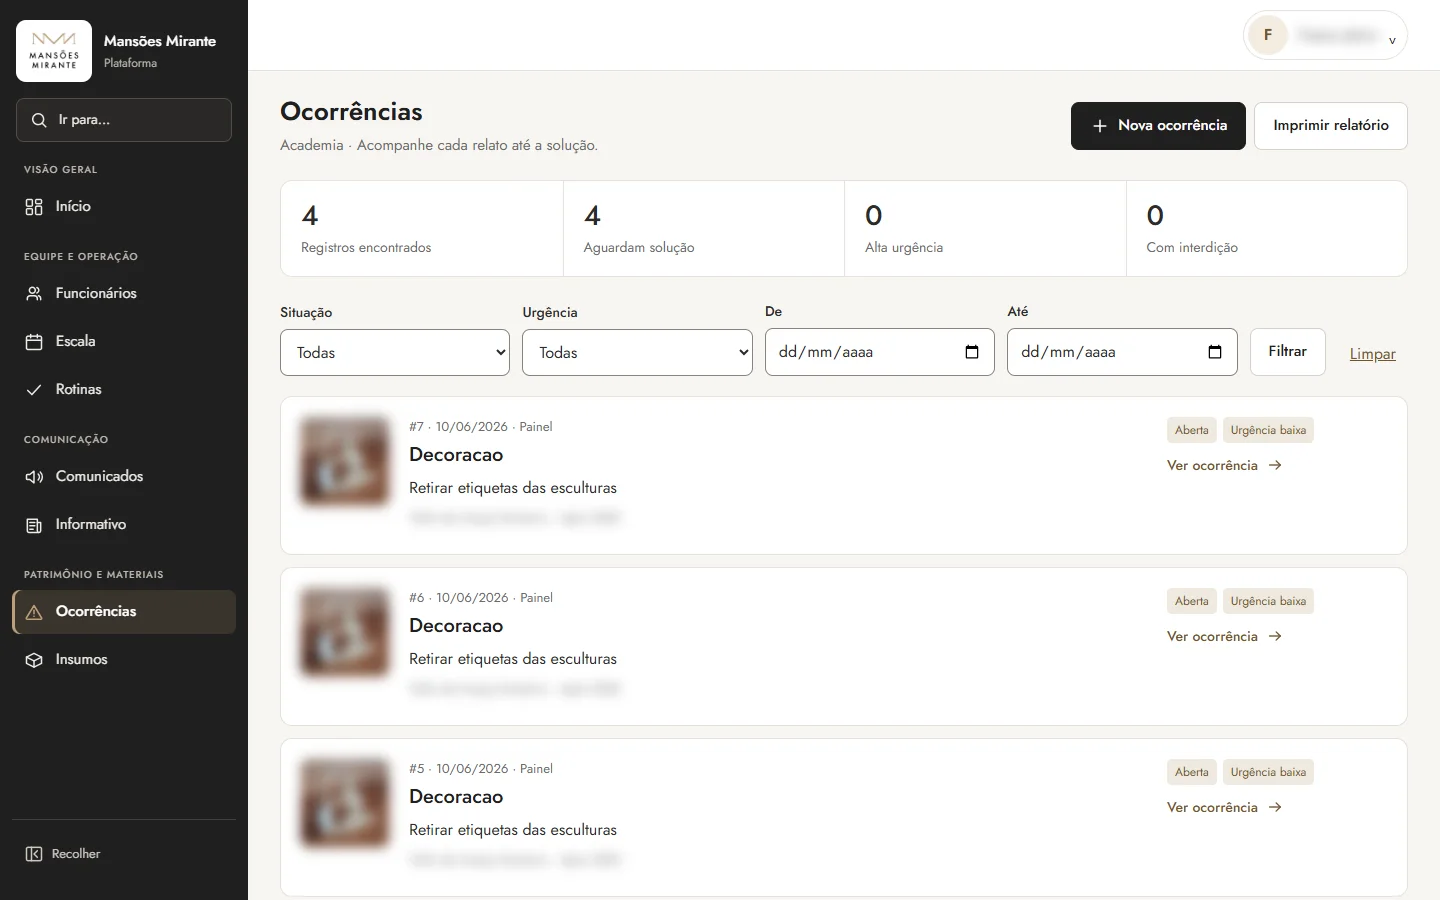The width and height of the screenshot is (1440, 900).
Task: Click the Ir para search field
Action: 124,120
